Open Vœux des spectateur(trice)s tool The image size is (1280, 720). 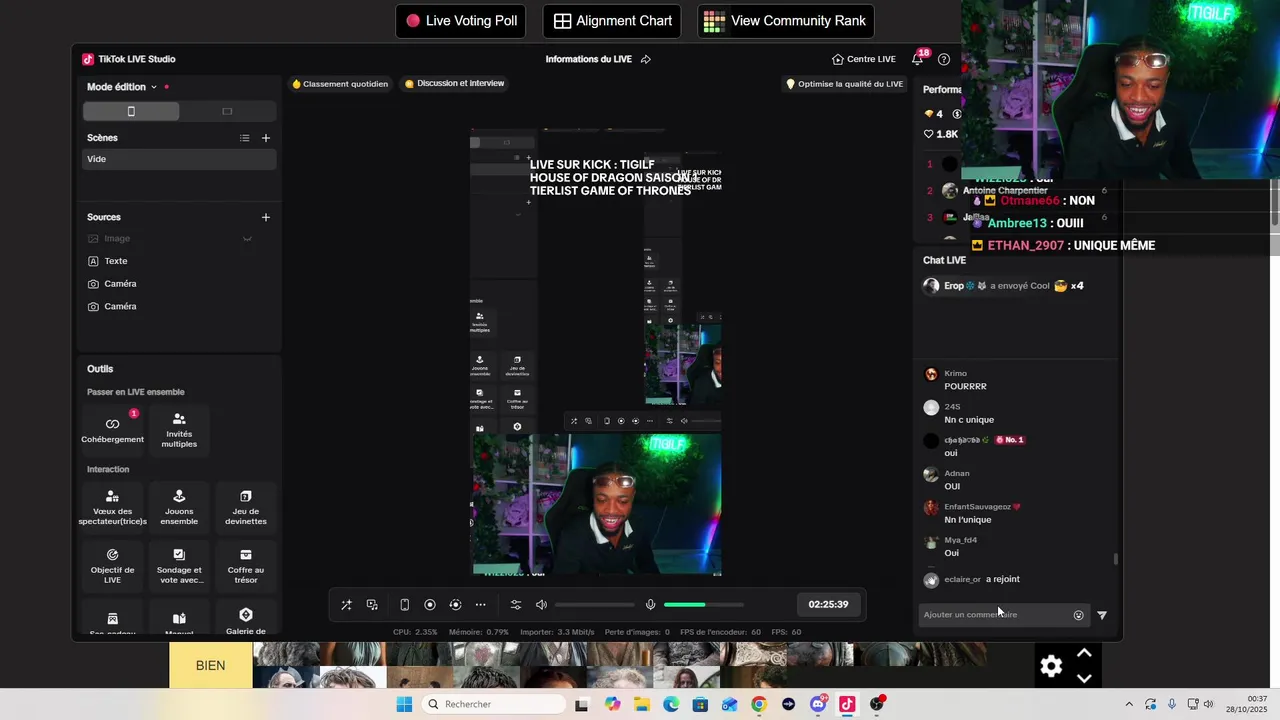(x=112, y=507)
